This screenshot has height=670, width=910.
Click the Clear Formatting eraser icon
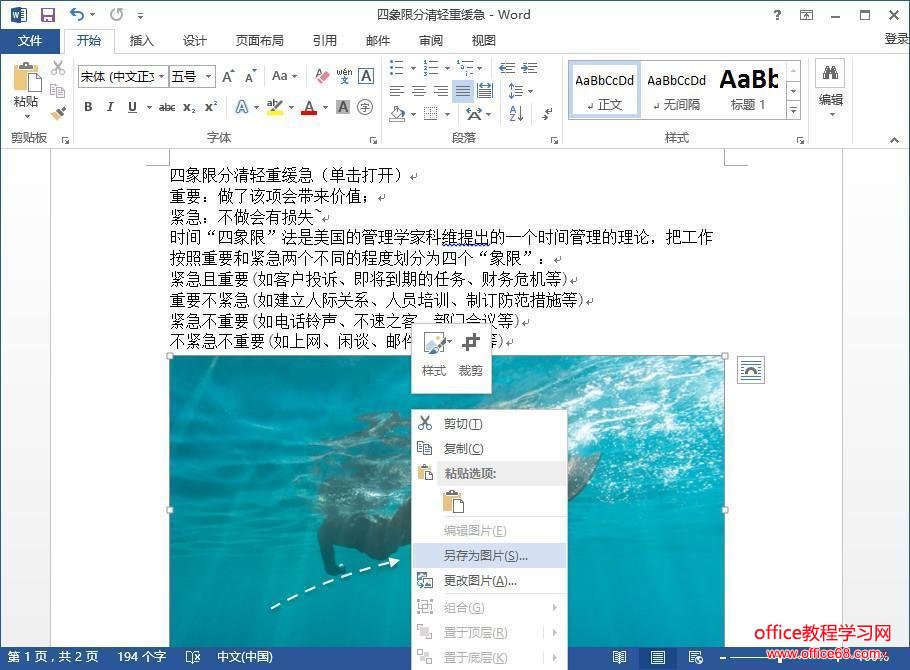coord(322,76)
